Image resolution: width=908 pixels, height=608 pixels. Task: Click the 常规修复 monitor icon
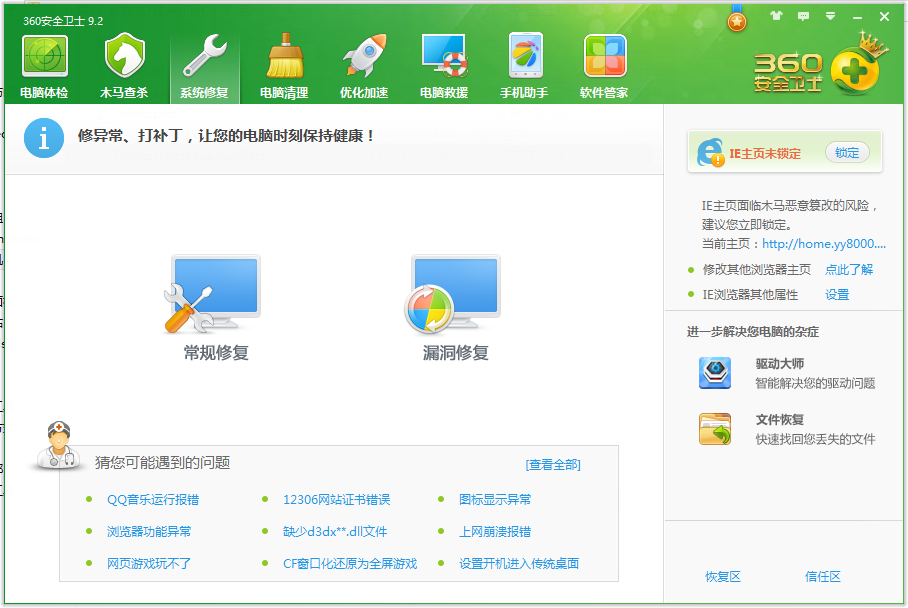213,294
